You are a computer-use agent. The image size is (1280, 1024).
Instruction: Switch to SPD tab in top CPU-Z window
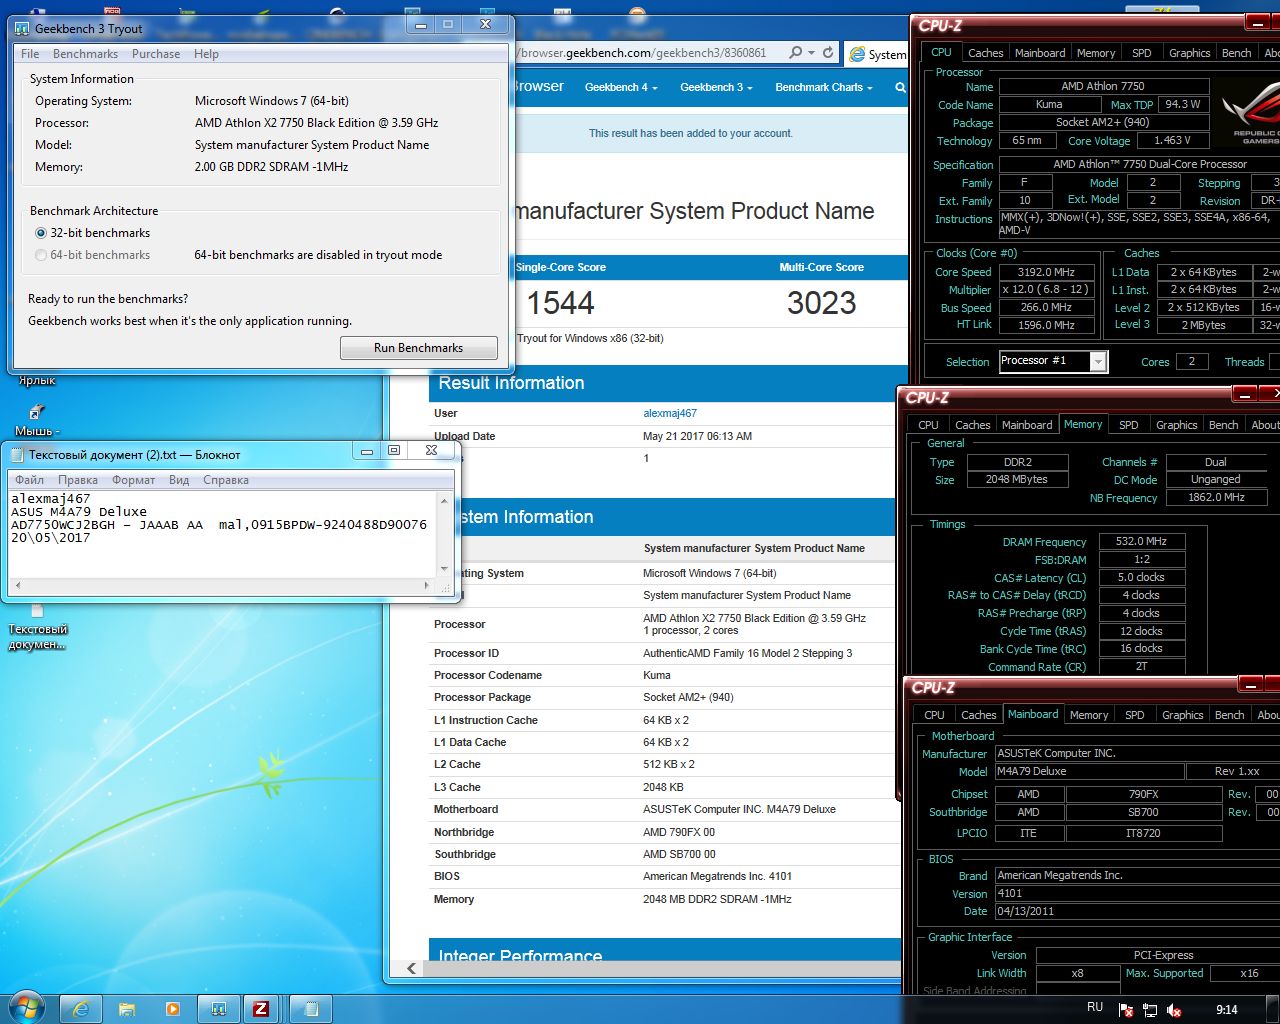click(1141, 53)
